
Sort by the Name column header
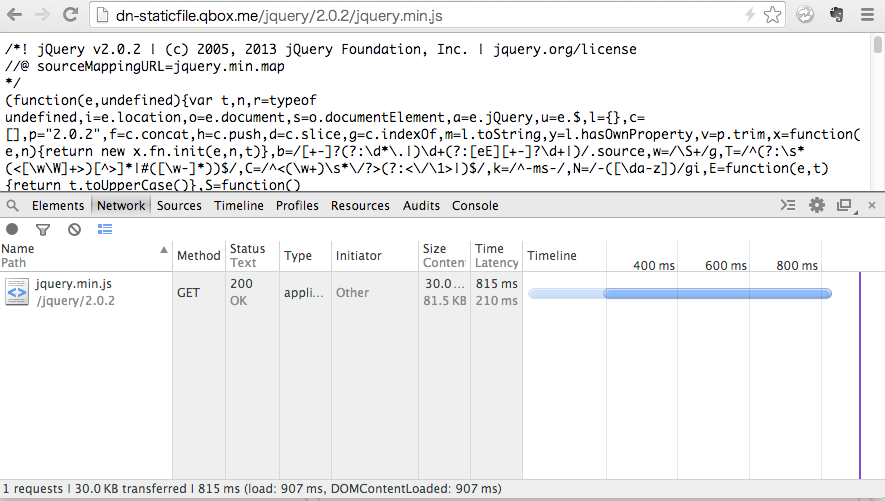86,256
